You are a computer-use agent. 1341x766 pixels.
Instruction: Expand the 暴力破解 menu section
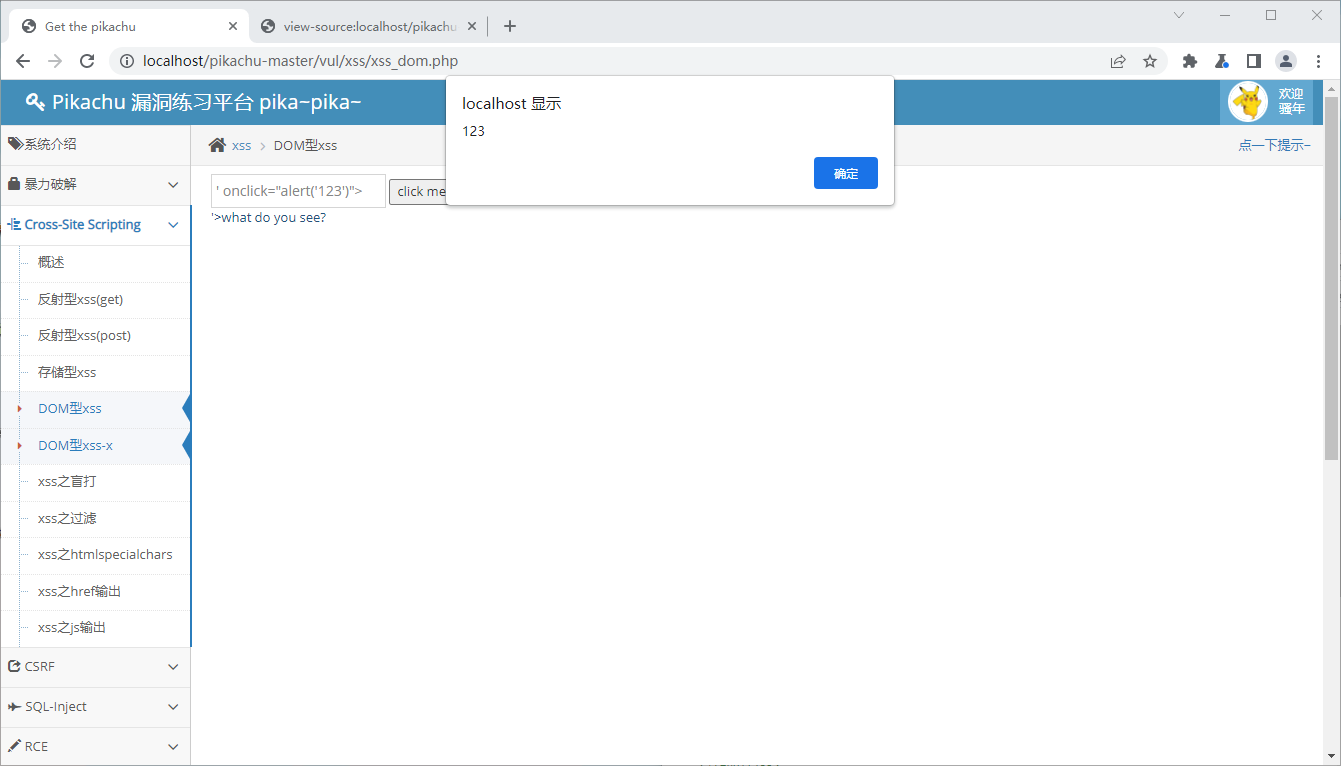pyautogui.click(x=95, y=185)
